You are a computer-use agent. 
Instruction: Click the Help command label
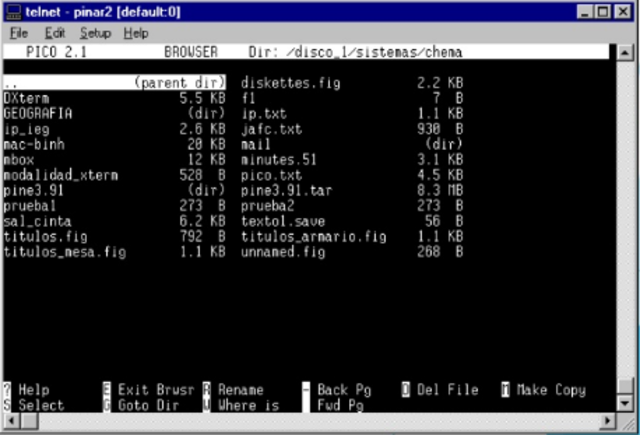pyautogui.click(x=34, y=390)
